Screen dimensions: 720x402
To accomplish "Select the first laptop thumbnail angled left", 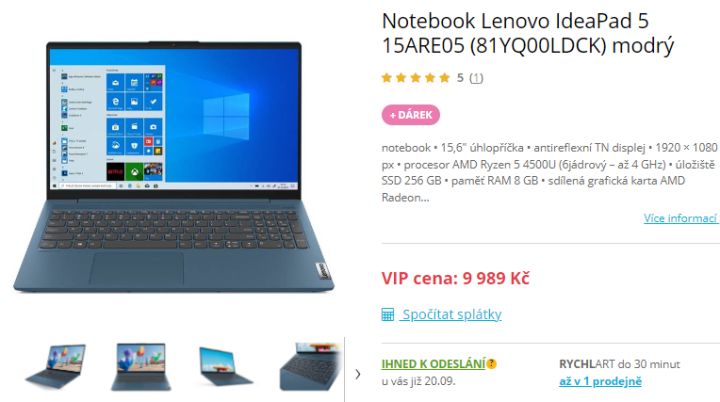I will coord(56,367).
